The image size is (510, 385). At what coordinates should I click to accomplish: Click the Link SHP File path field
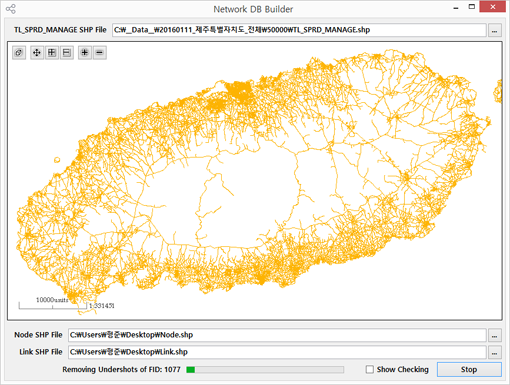pos(277,352)
